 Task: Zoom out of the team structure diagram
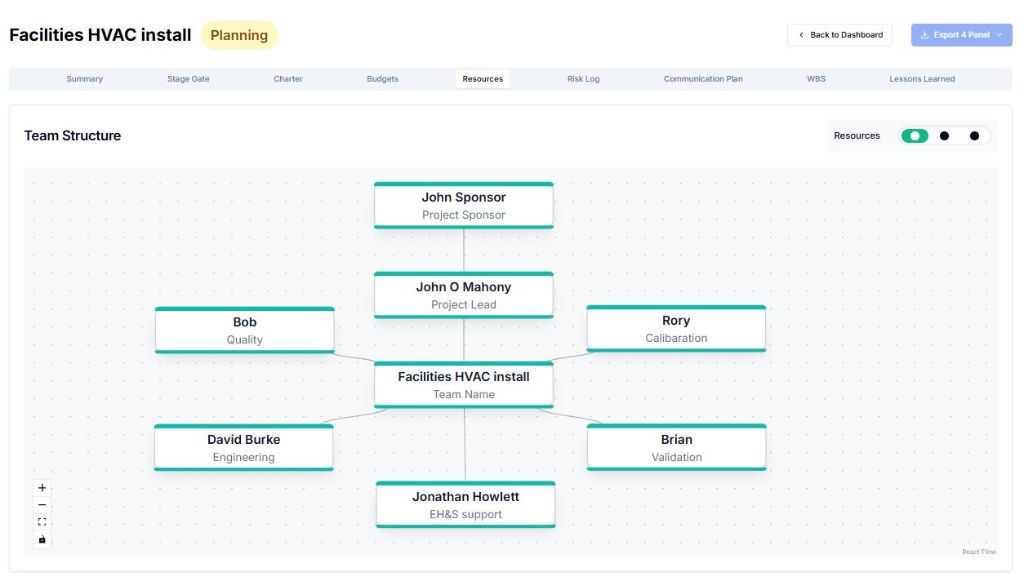pyautogui.click(x=41, y=504)
